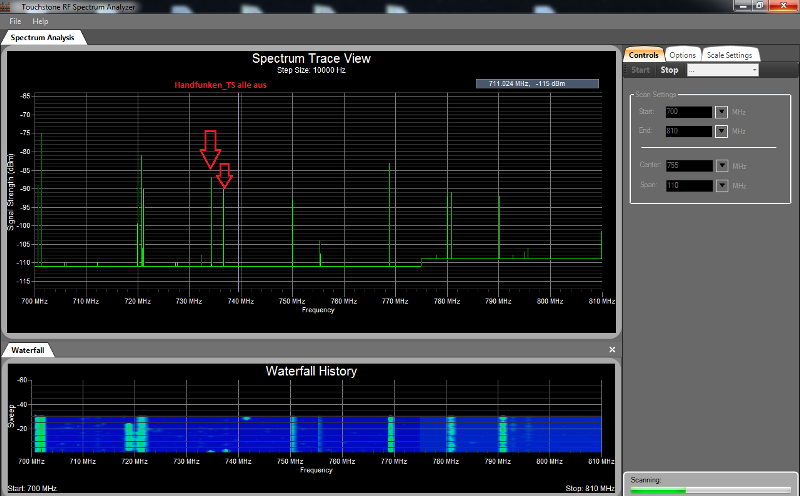Click the Signal Strength (dBm) axis label
The width and height of the screenshot is (800, 496).
[11, 192]
